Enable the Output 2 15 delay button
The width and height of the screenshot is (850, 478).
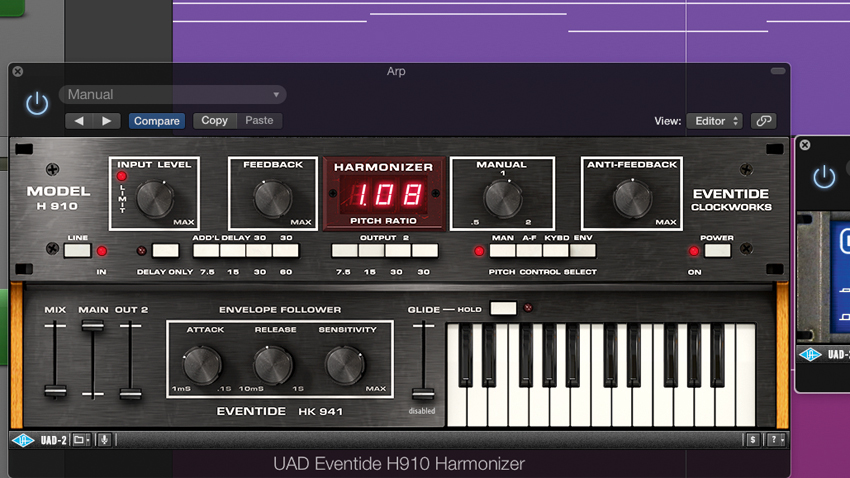coord(371,250)
